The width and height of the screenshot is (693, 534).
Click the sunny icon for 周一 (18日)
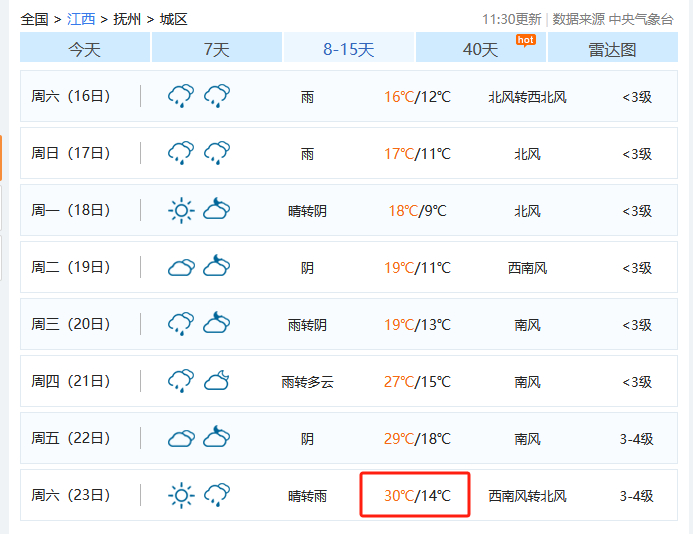click(x=181, y=210)
